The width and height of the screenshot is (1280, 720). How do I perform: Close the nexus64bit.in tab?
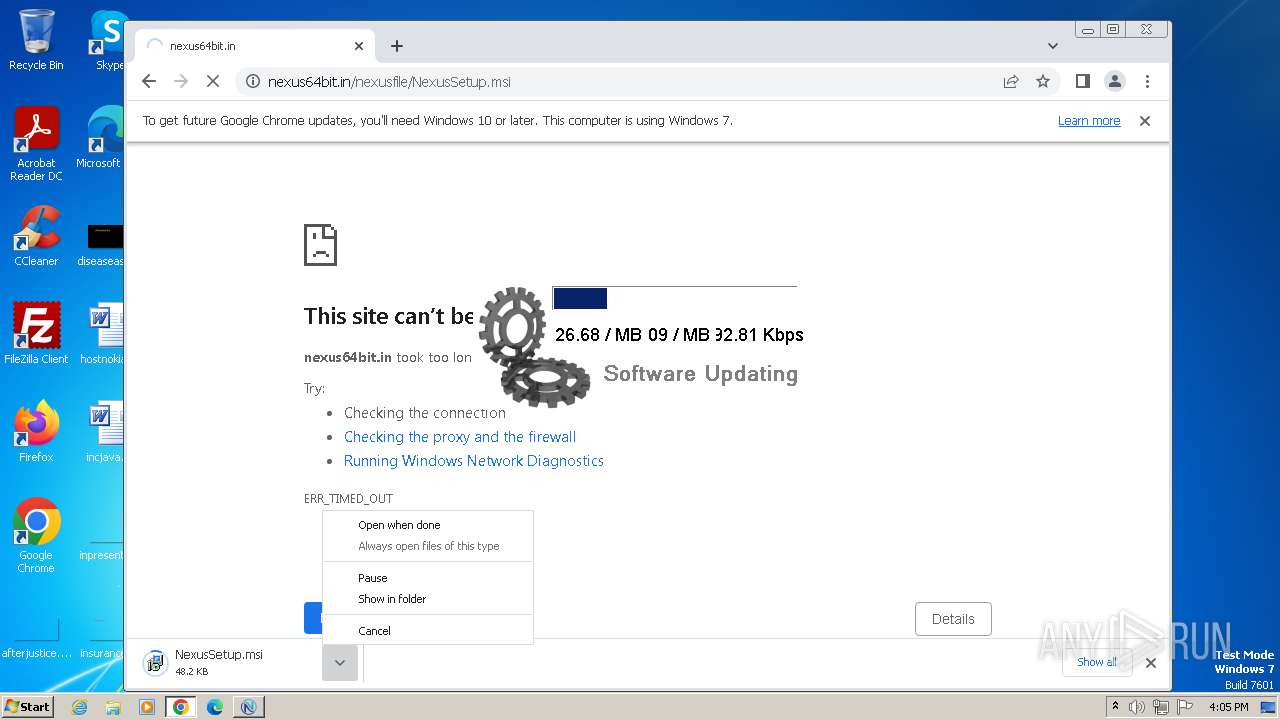[359, 46]
